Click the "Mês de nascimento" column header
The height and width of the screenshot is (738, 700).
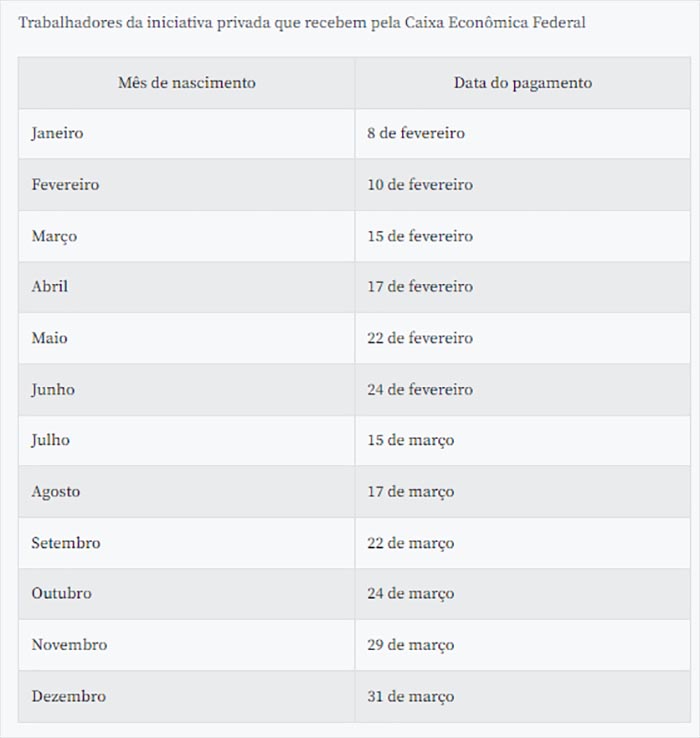pyautogui.click(x=186, y=83)
